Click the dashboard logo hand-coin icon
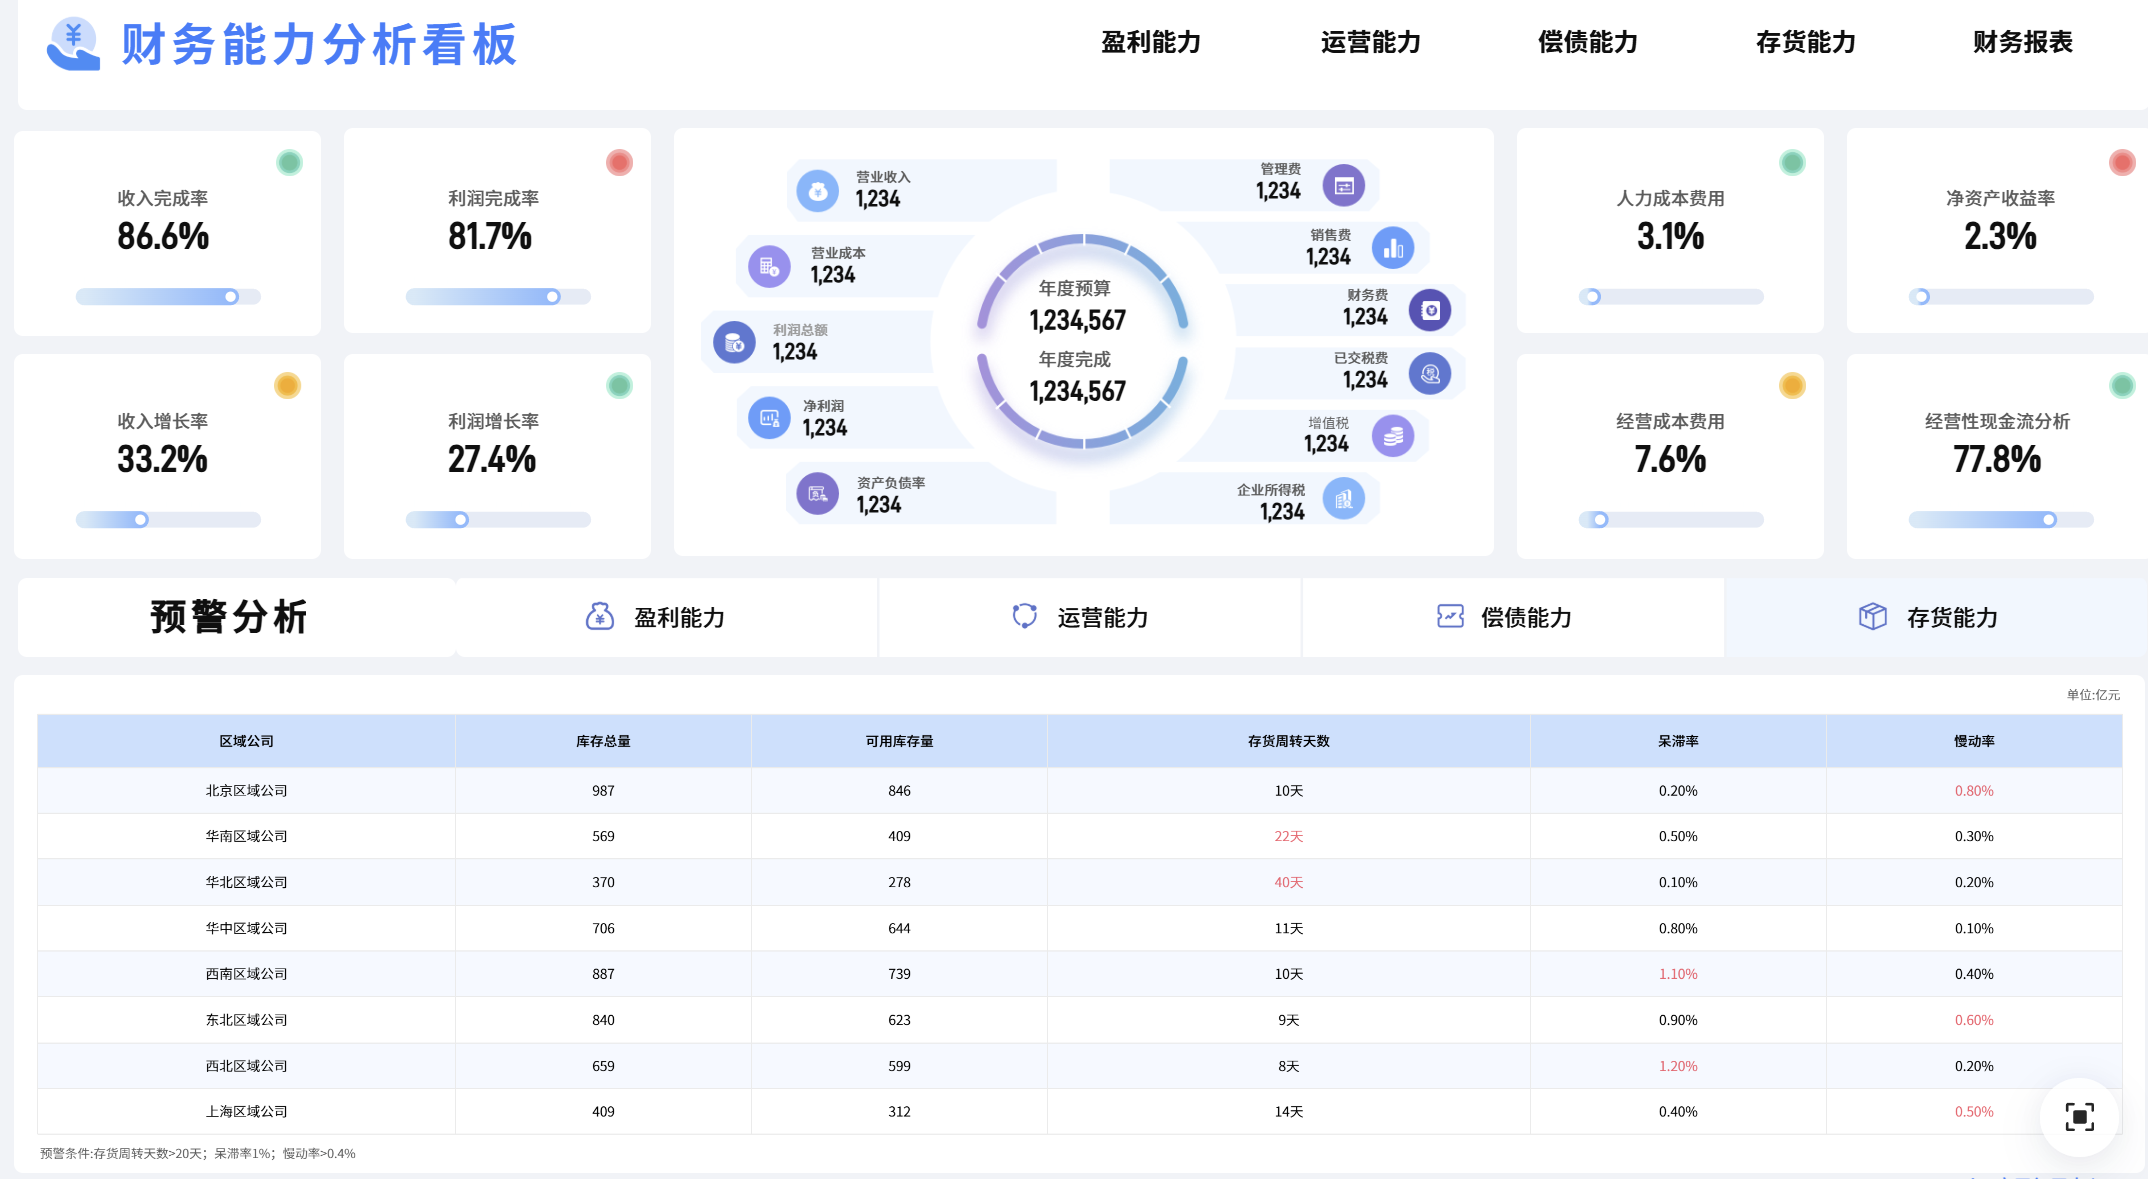This screenshot has width=2148, height=1179. 73,44
